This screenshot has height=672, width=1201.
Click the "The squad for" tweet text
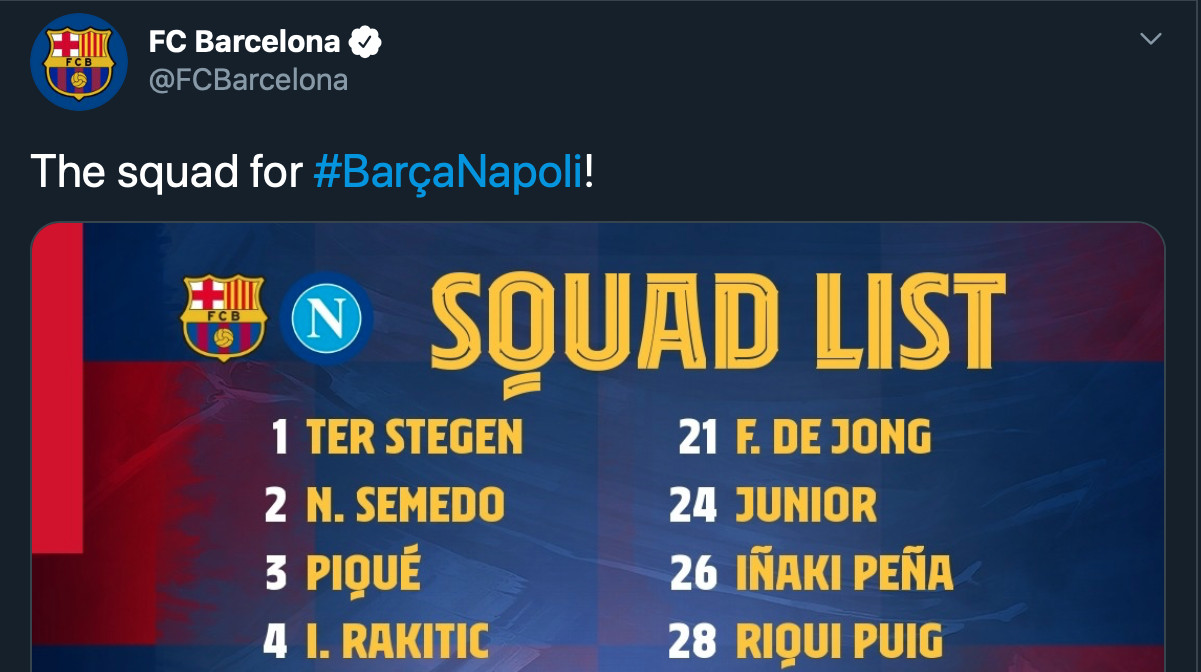[166, 171]
